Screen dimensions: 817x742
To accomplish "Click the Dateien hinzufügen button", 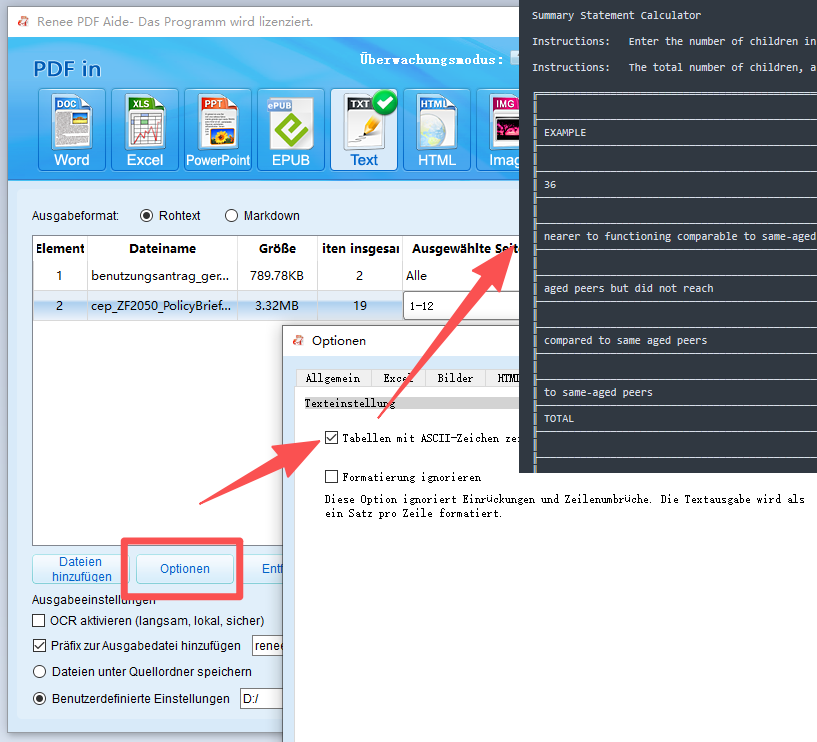I will pos(81,569).
